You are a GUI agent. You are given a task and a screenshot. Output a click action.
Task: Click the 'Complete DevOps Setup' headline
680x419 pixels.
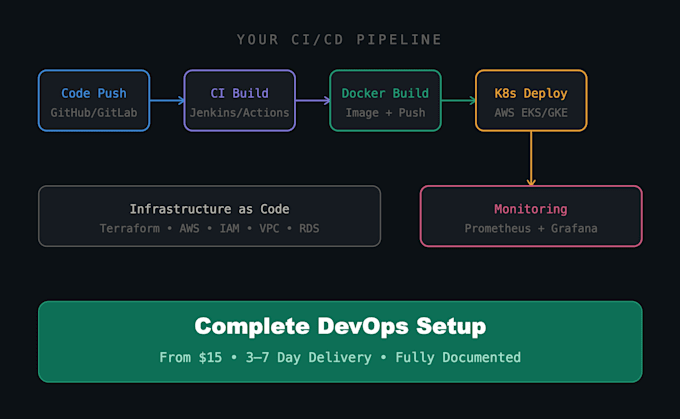pos(340,326)
